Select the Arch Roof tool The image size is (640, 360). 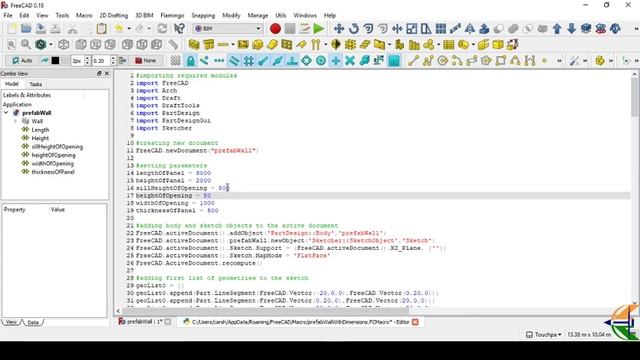pyautogui.click(x=302, y=44)
